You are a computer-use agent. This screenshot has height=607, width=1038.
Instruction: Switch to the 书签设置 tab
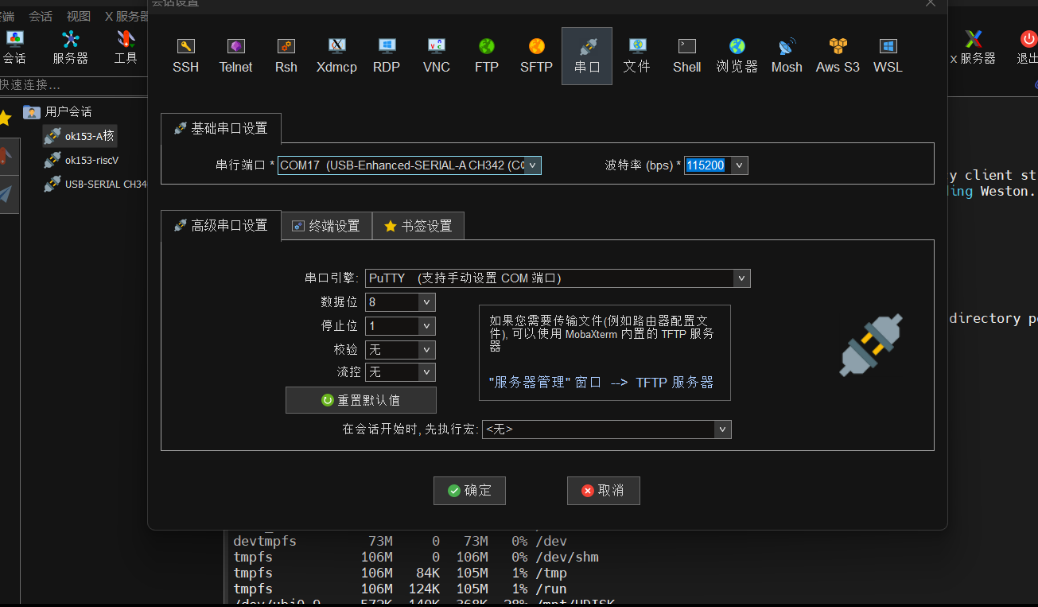tap(418, 226)
